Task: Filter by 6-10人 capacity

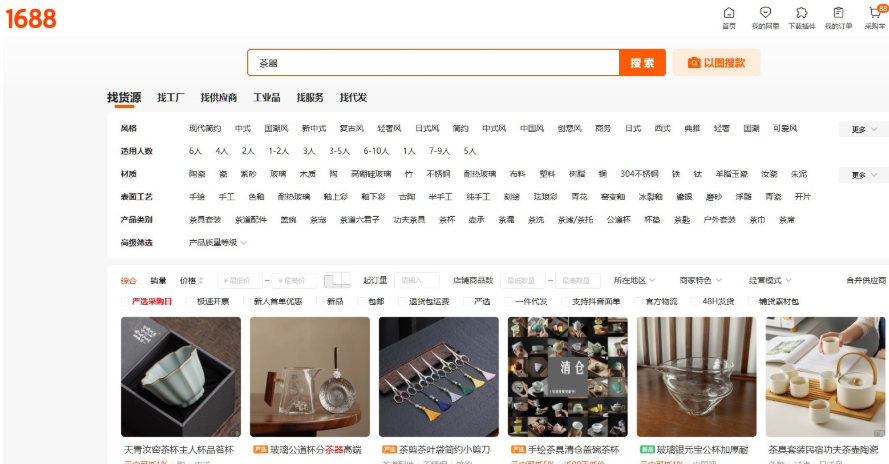Action: (x=376, y=151)
